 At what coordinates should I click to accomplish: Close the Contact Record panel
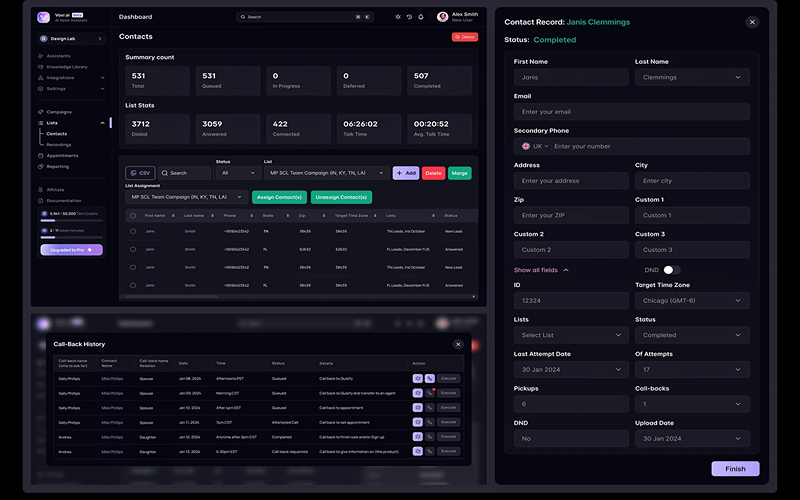(x=752, y=22)
